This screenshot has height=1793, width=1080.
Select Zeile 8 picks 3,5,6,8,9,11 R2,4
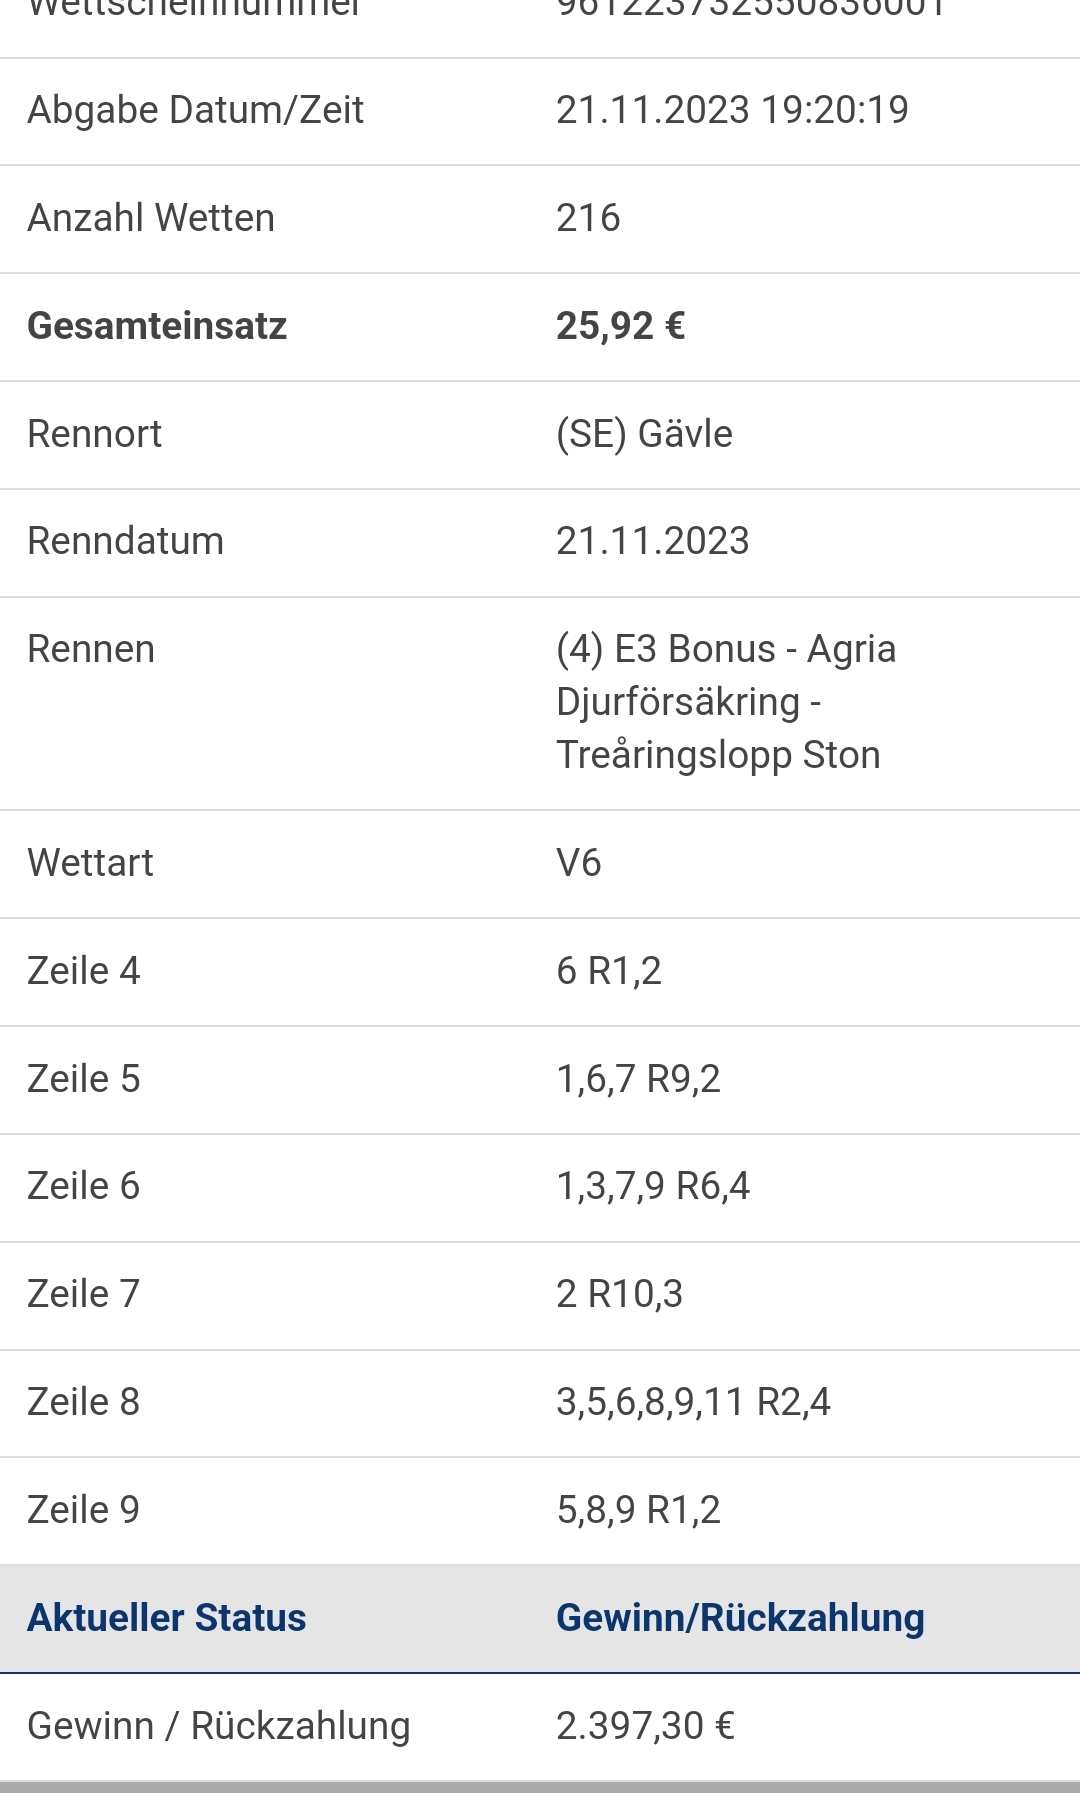click(x=693, y=1402)
